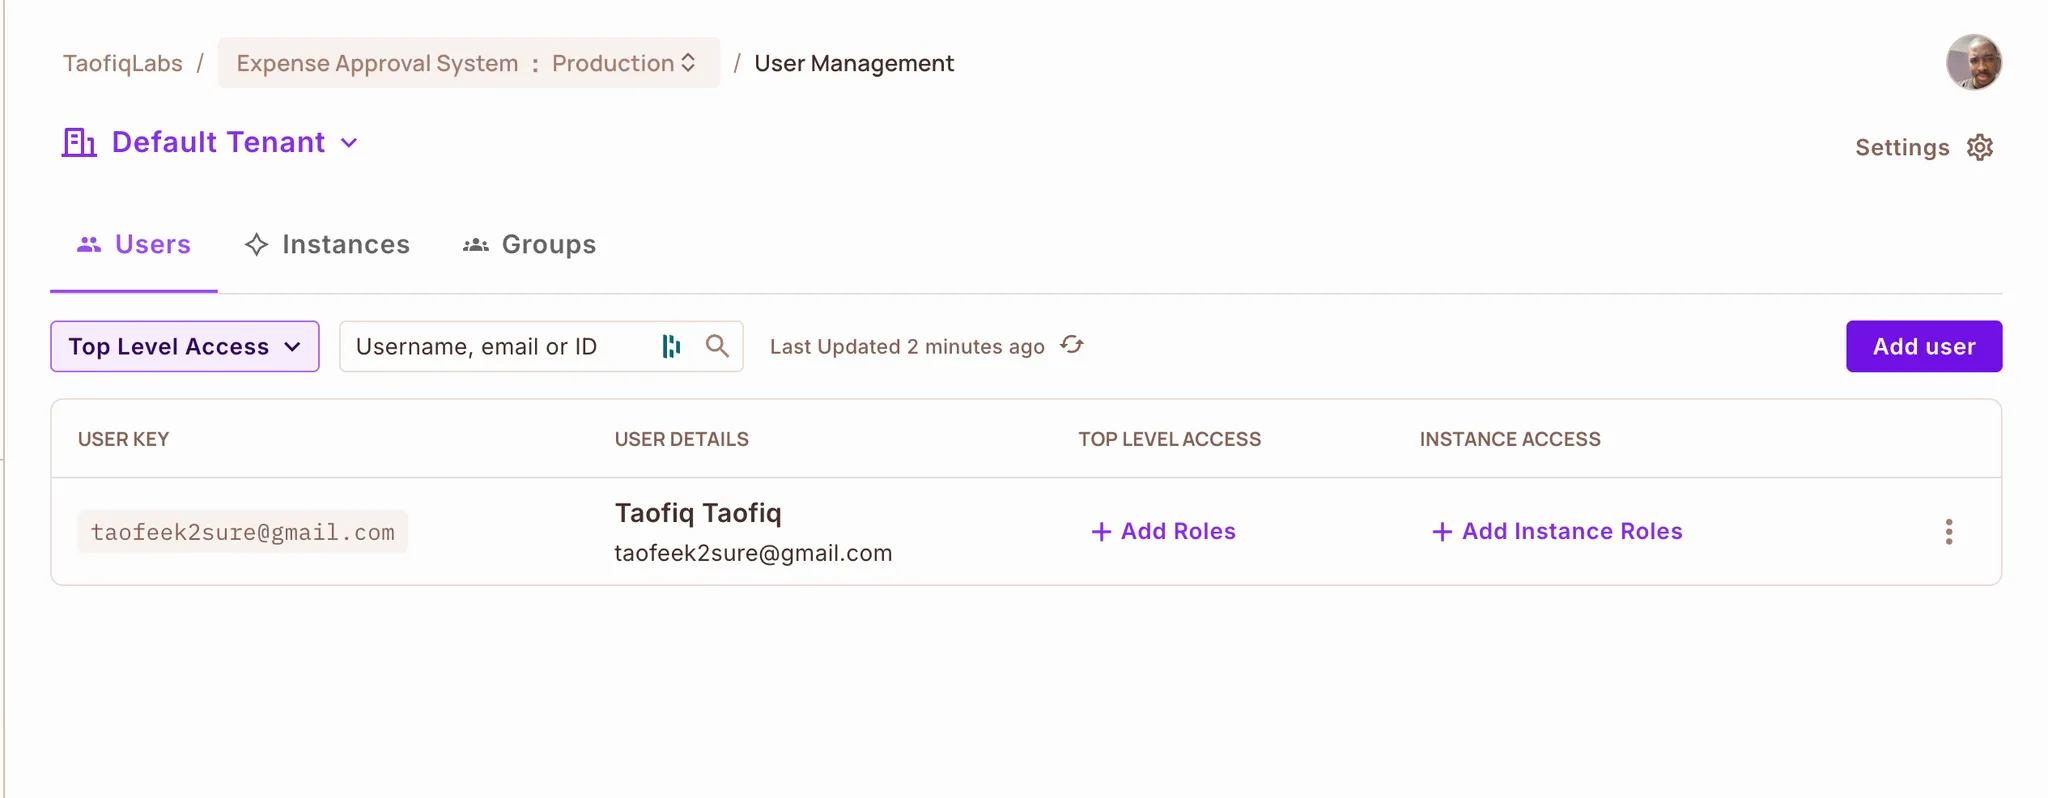Open Settings via the gear icon

pos(1979,147)
